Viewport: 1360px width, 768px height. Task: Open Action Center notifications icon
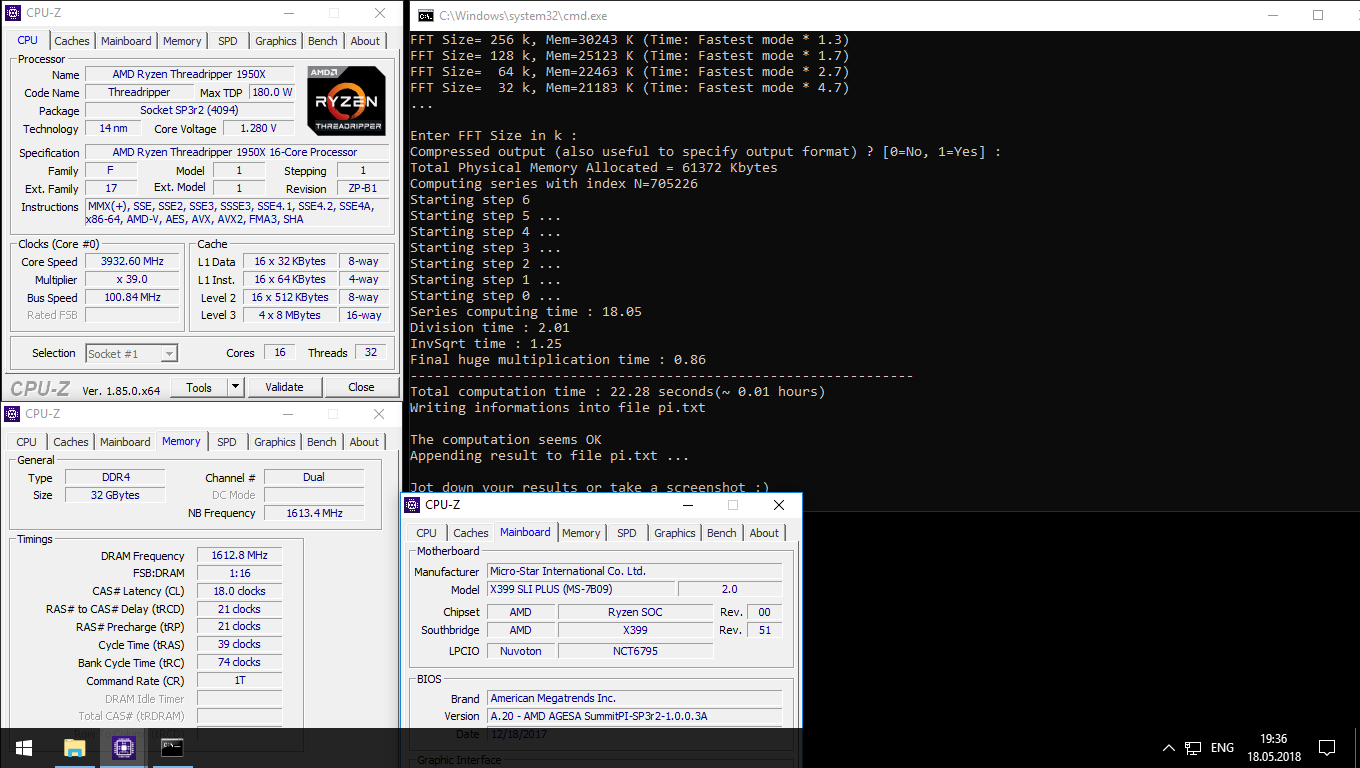(1327, 747)
